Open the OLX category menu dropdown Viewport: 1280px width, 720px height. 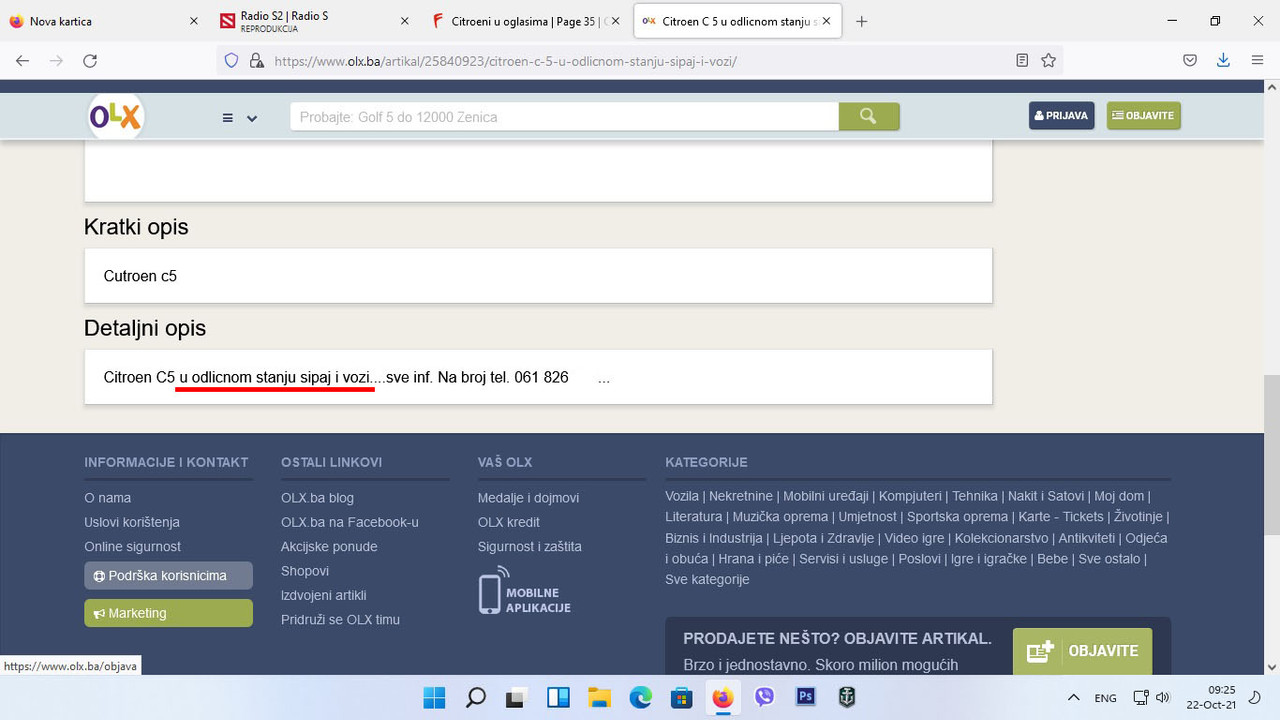click(239, 118)
